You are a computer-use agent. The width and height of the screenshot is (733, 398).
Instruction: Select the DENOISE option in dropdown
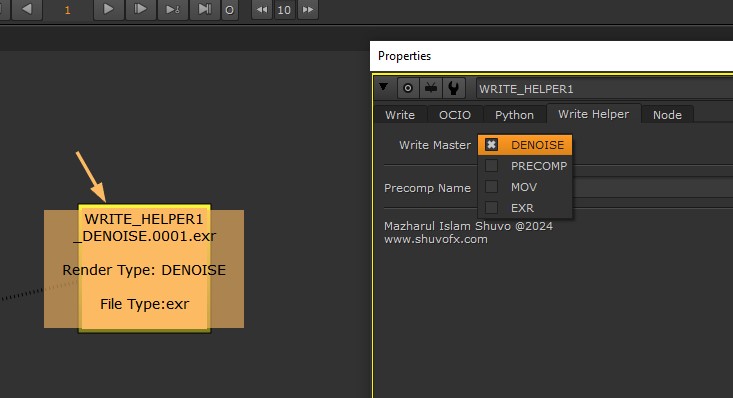pos(525,145)
